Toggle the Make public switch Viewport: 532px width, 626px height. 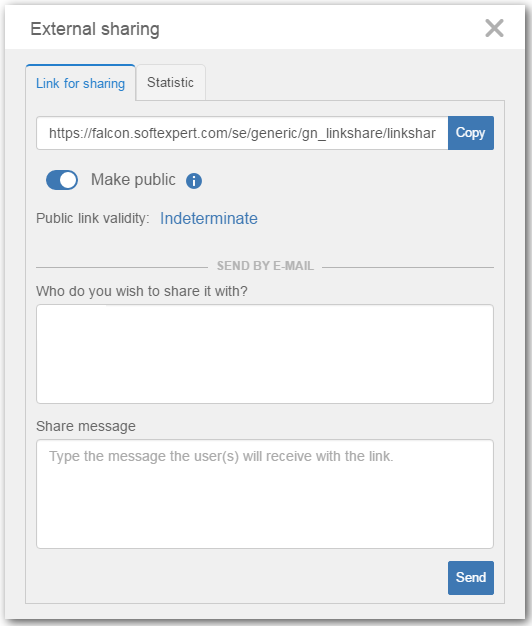[62, 180]
